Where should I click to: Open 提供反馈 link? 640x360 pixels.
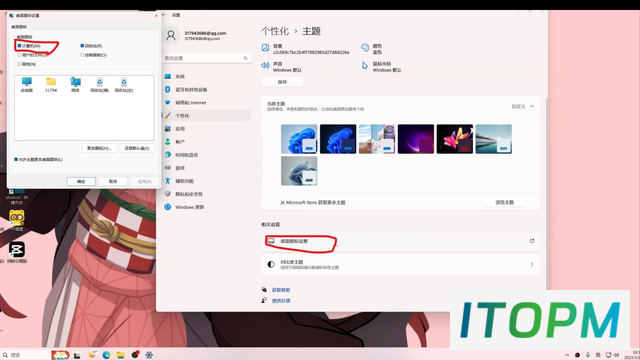point(281,301)
